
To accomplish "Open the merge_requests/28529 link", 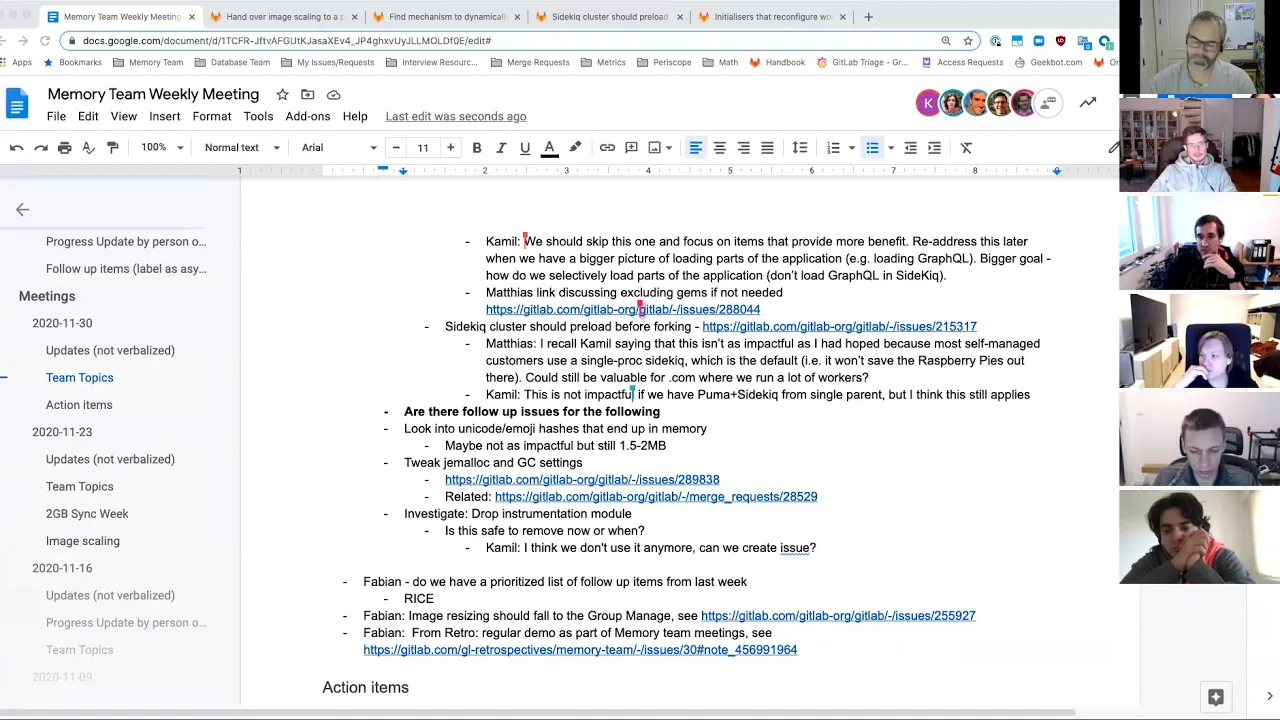I will point(656,497).
